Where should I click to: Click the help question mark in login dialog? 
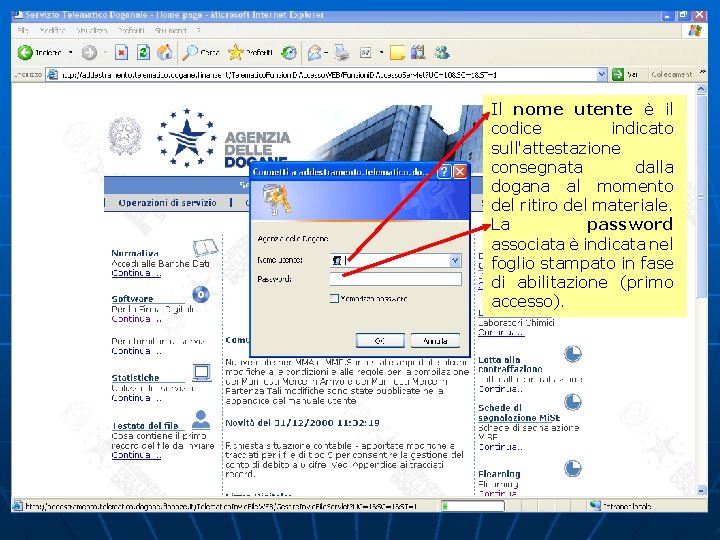pos(444,172)
